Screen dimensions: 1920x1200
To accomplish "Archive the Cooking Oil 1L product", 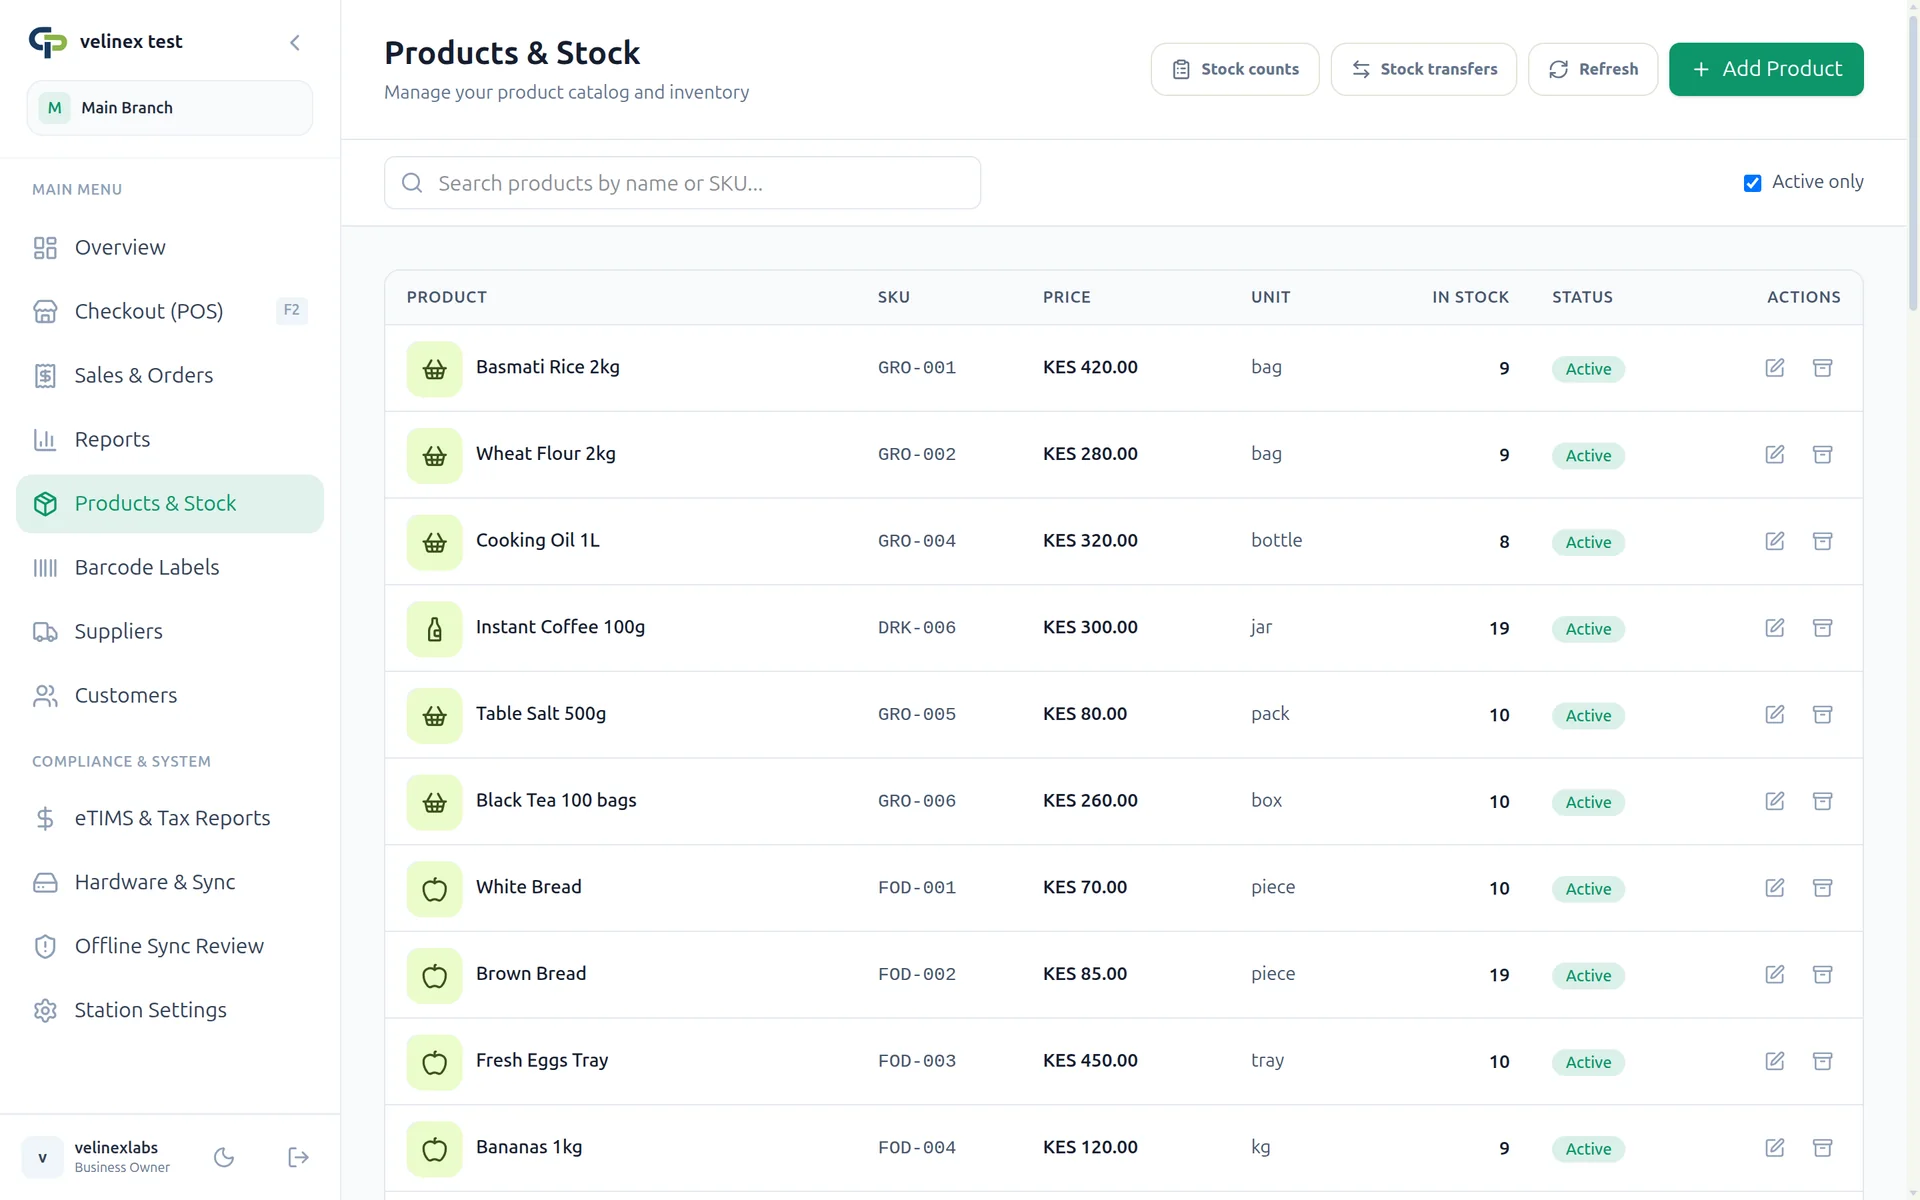I will (x=1822, y=541).
